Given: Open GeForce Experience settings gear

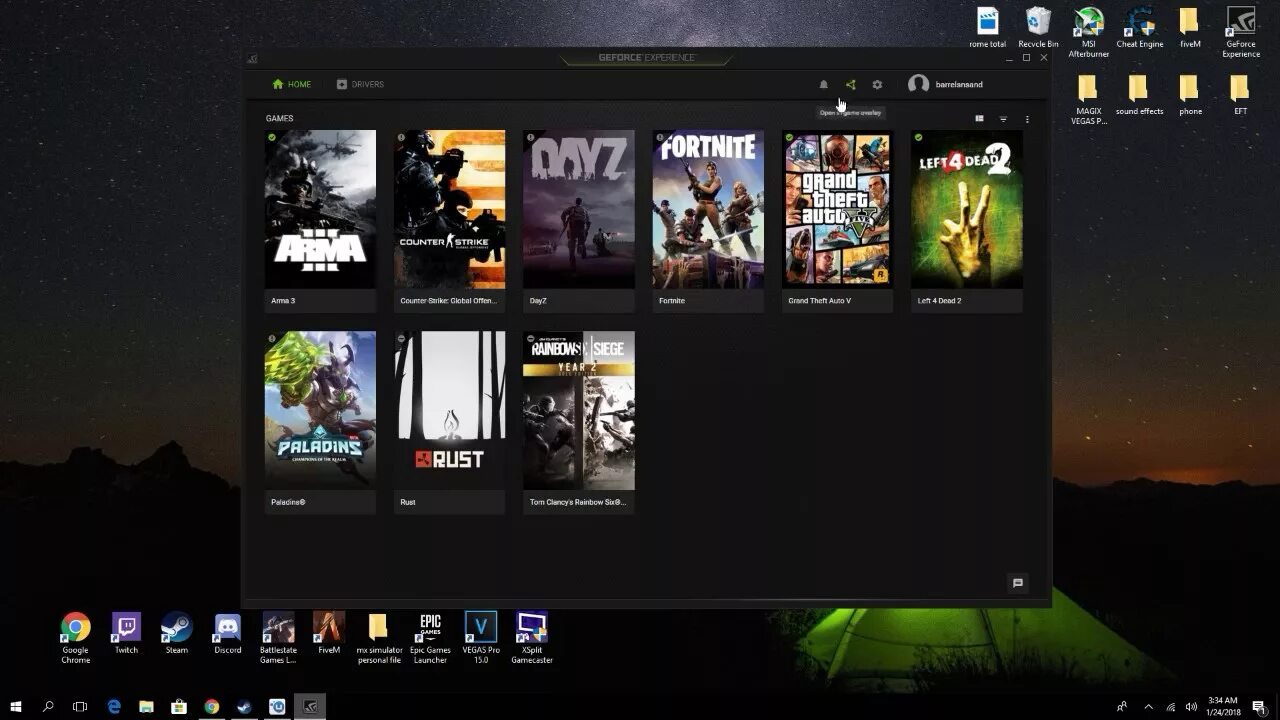Looking at the screenshot, I should pos(877,85).
